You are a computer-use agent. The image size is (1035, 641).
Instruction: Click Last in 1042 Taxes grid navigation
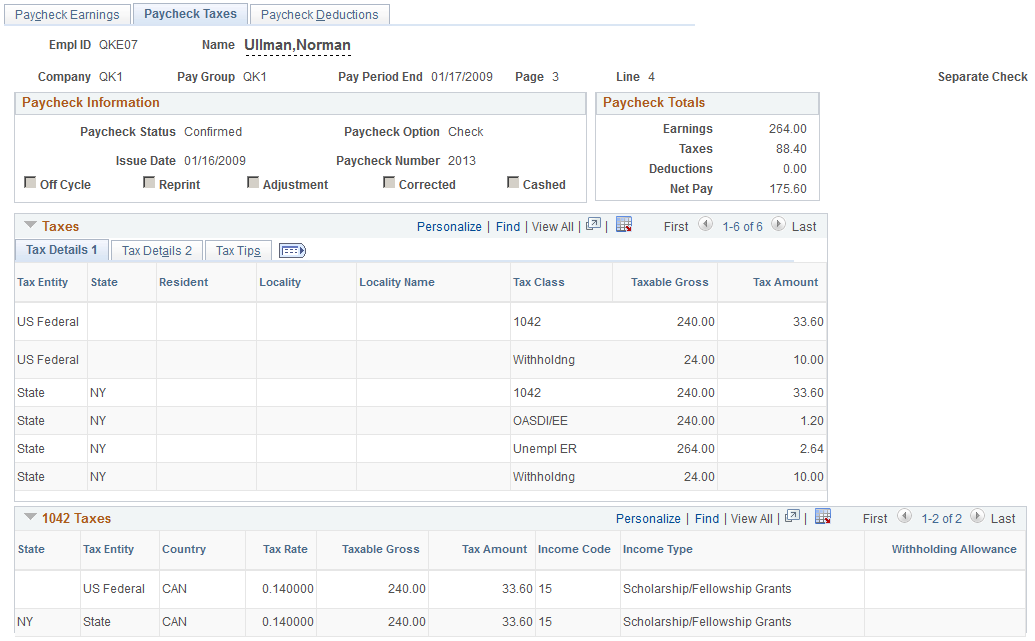(x=1003, y=518)
